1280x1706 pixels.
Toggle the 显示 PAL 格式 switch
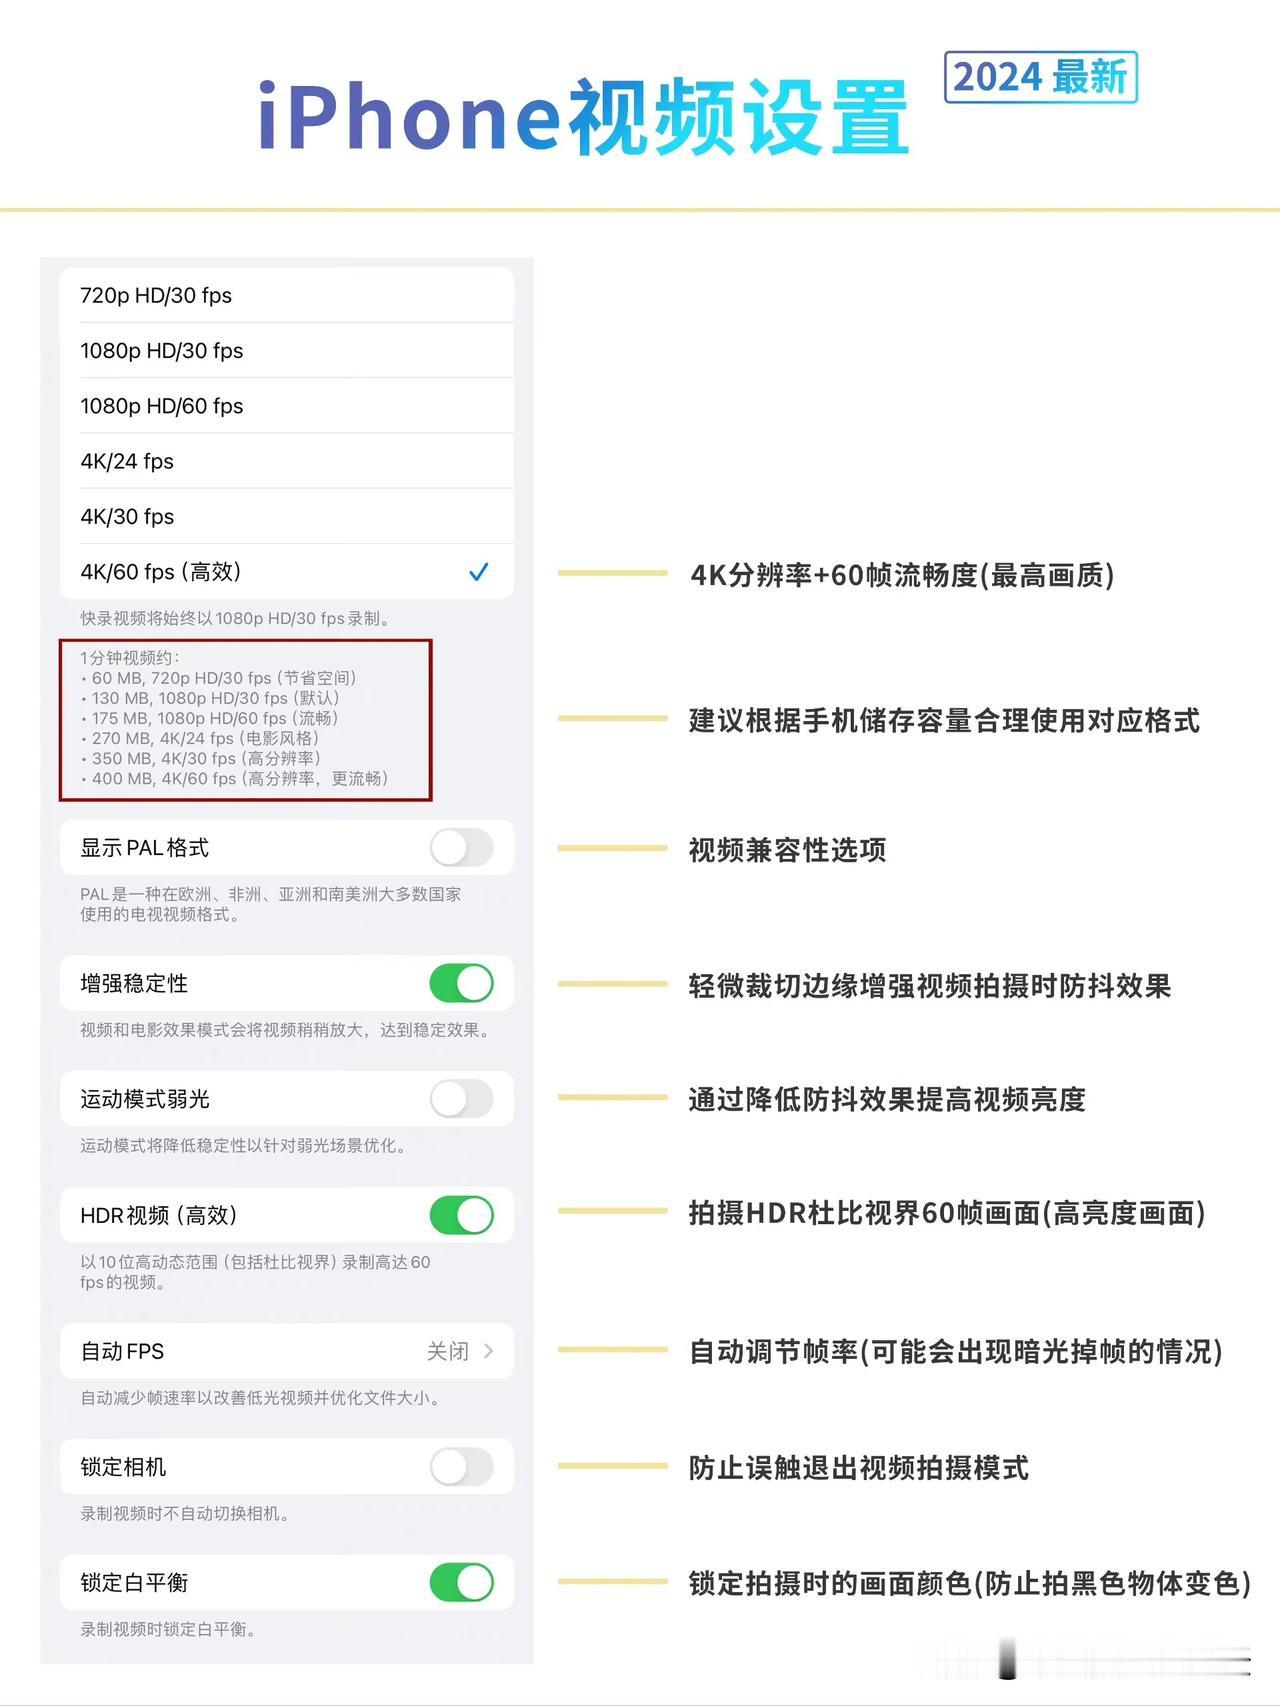[x=462, y=848]
